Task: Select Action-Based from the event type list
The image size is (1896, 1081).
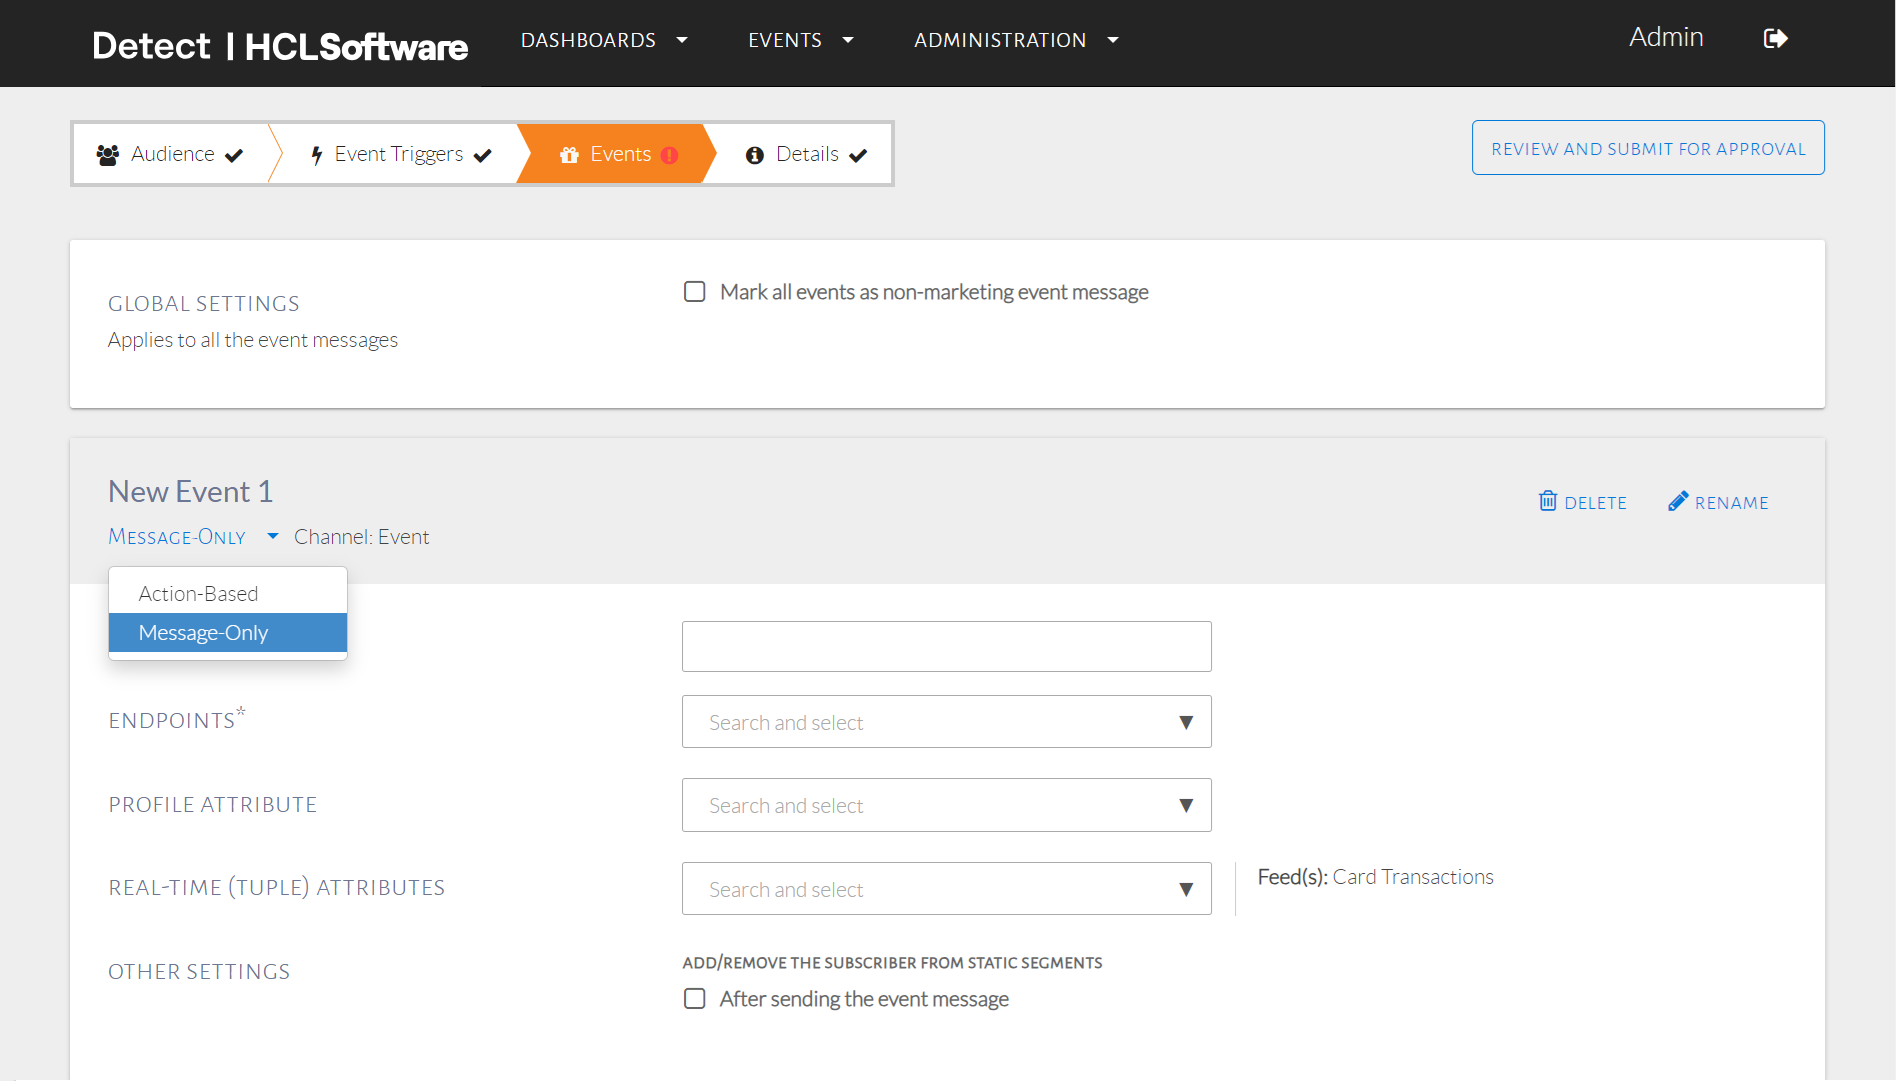Action: [198, 594]
